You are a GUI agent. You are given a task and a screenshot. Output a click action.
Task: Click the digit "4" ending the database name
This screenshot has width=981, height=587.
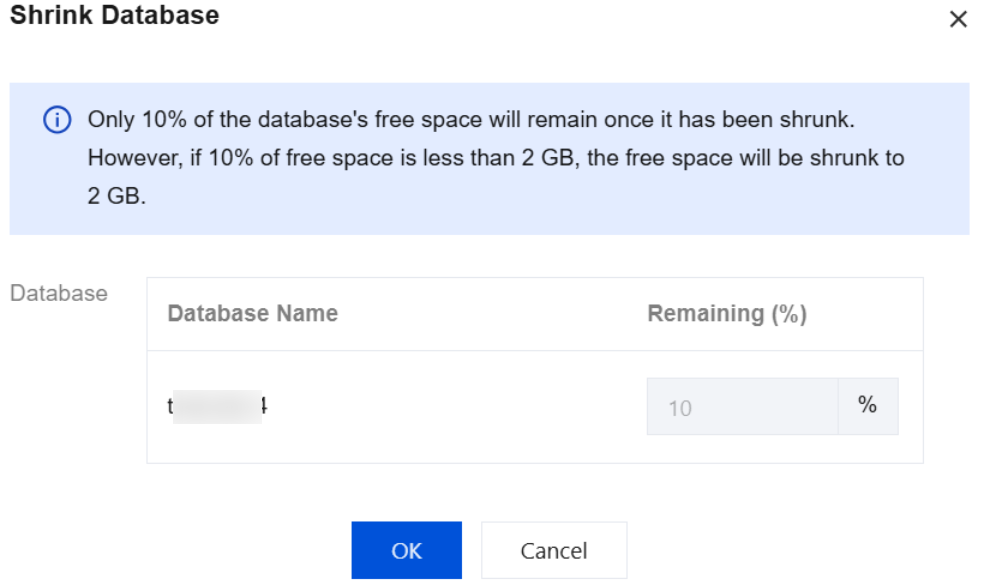pyautogui.click(x=266, y=407)
